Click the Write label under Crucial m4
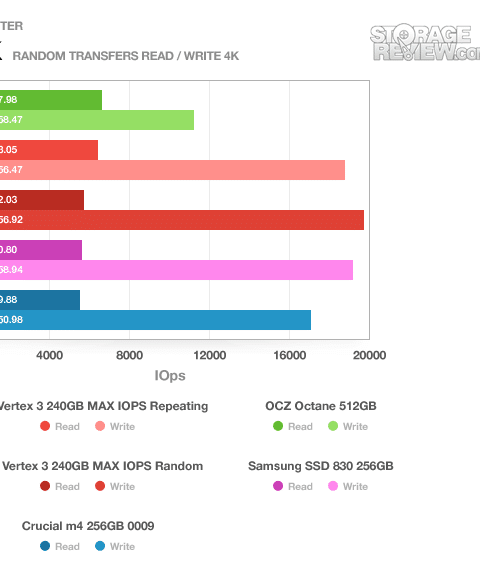 [122, 546]
